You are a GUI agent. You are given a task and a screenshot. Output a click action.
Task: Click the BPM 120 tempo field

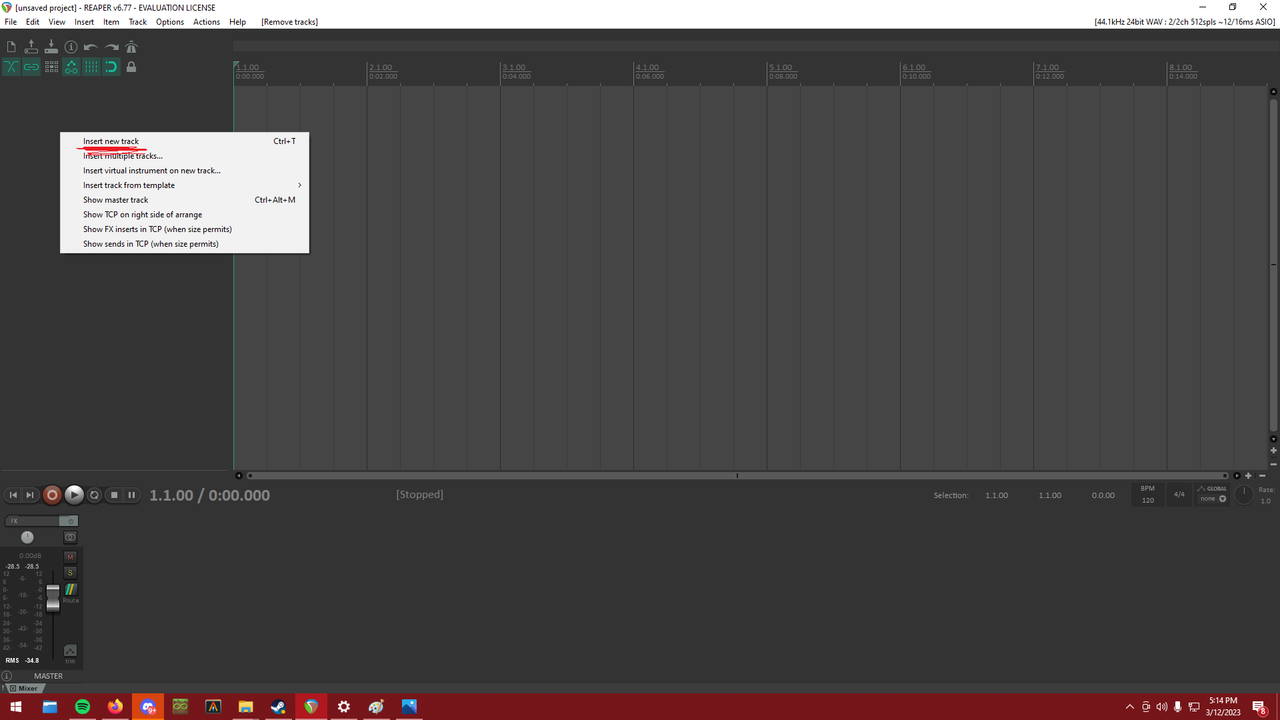coord(1148,495)
